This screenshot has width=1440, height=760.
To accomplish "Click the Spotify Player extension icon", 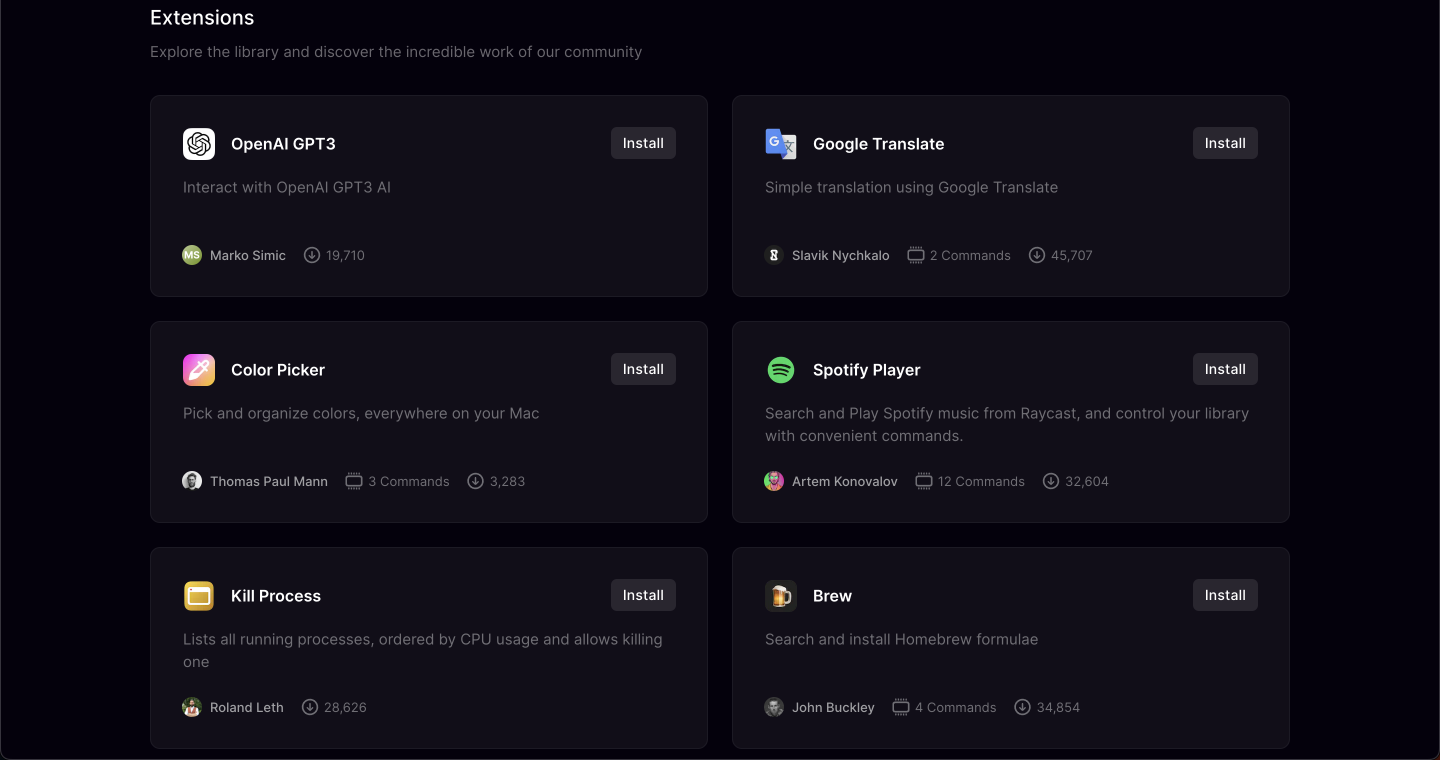I will (x=781, y=369).
